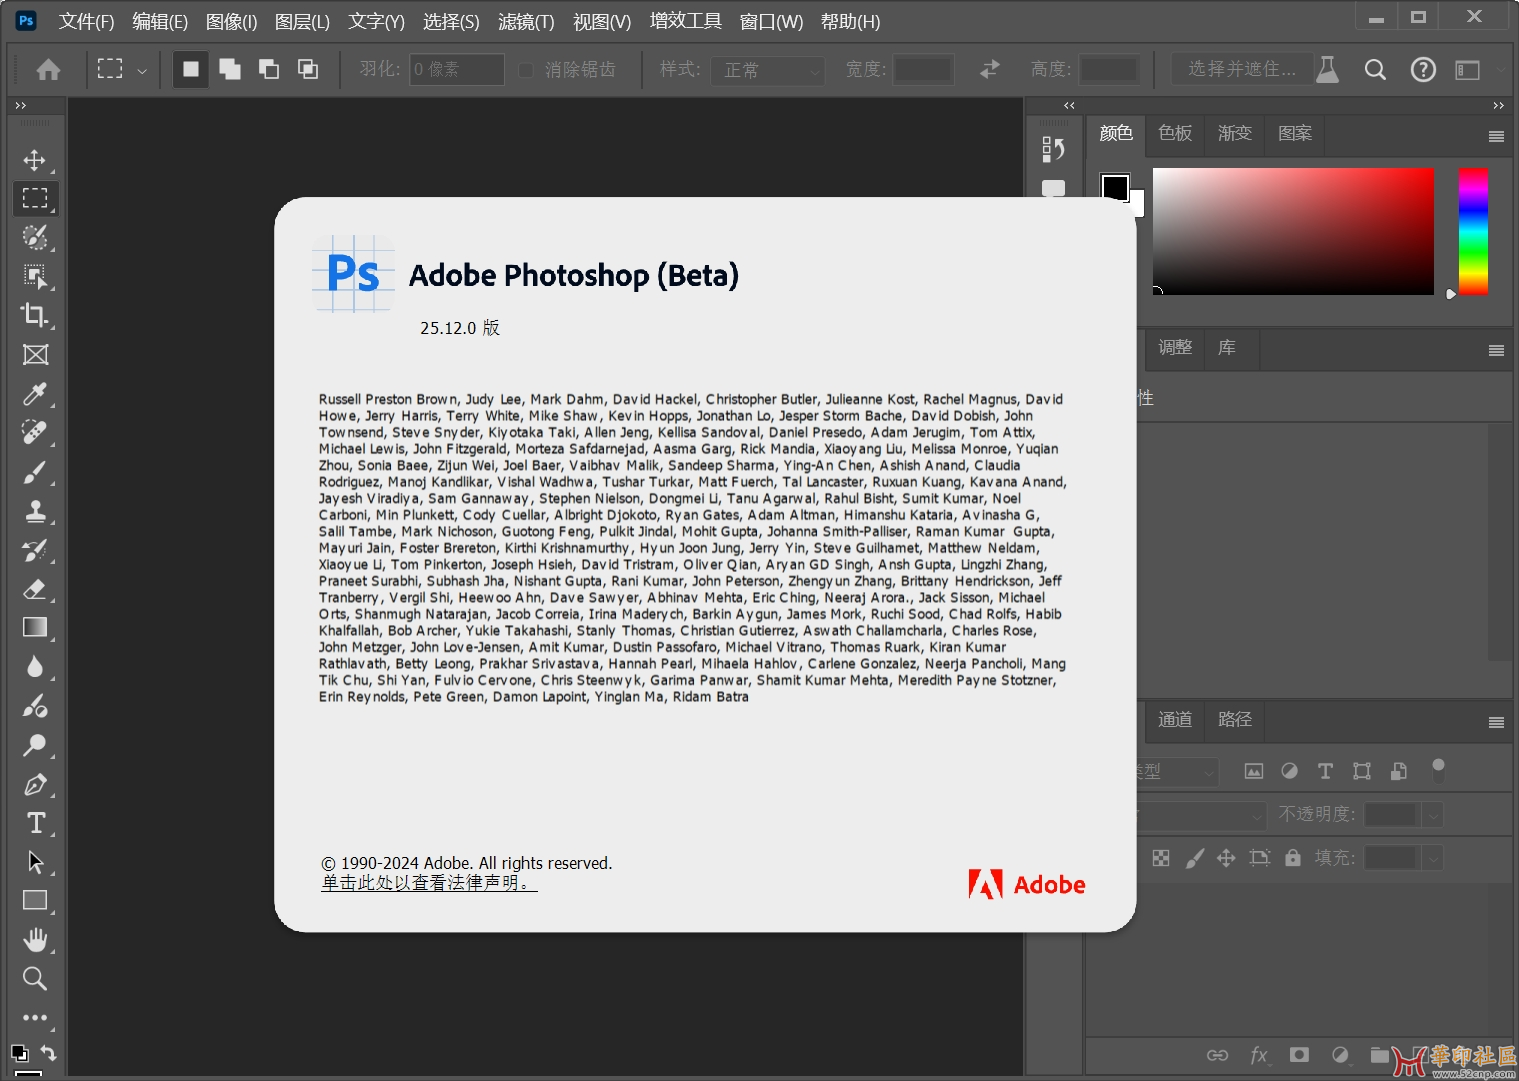The height and width of the screenshot is (1081, 1519).
Task: Open the 滤镜(T) filter menu
Action: coord(526,21)
